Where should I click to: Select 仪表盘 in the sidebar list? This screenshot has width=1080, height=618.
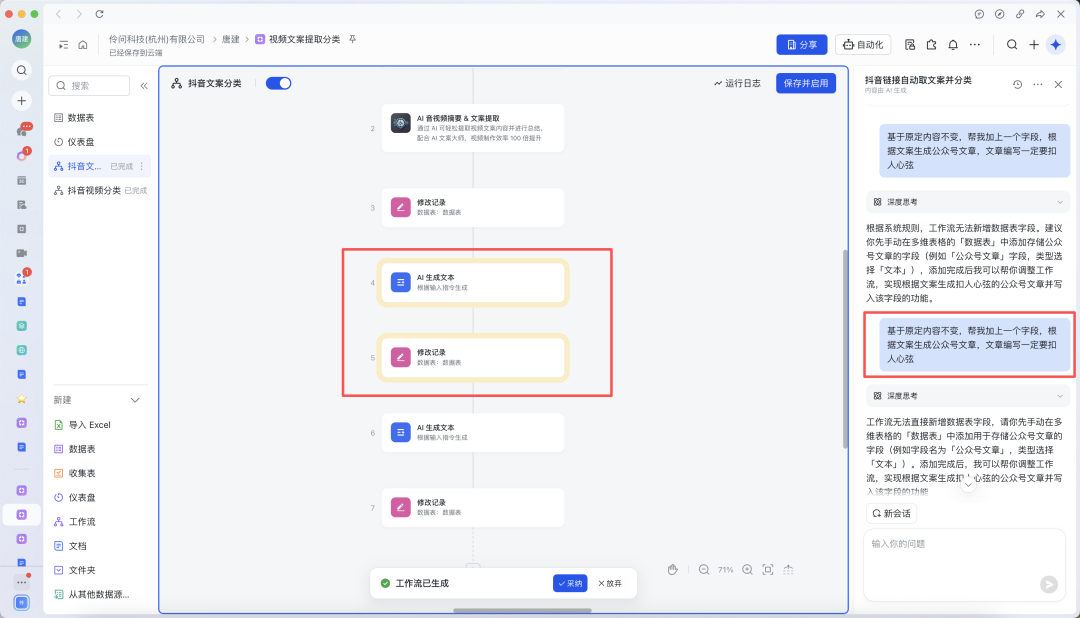[x=82, y=142]
